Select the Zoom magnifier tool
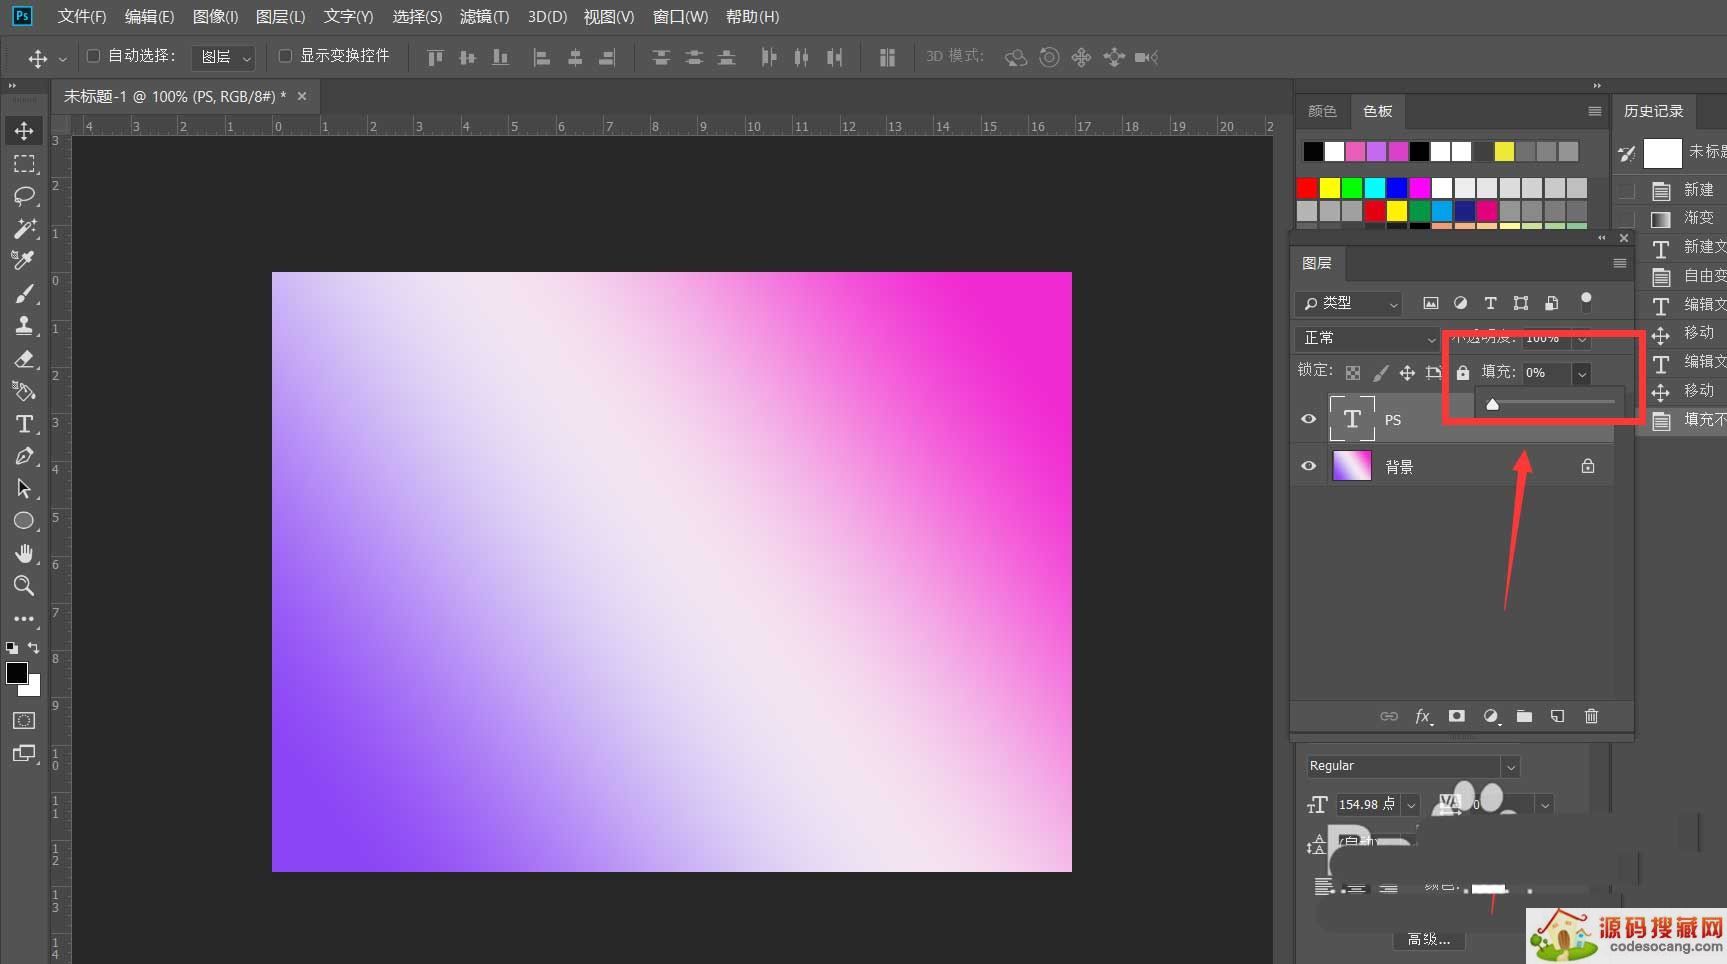Screen dimensions: 1727x964 (24, 586)
